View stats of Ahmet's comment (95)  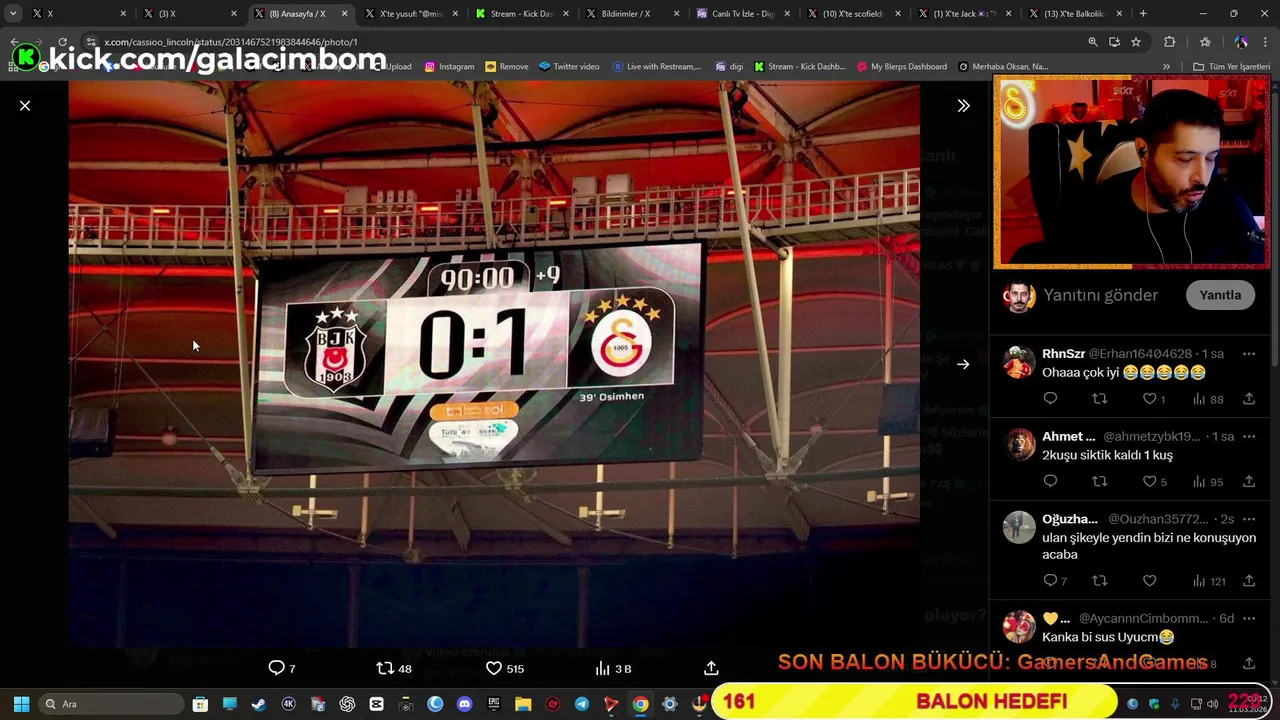point(1208,482)
